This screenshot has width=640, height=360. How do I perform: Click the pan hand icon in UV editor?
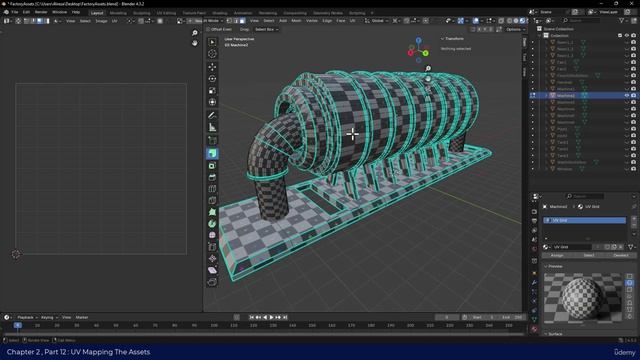coord(195,43)
